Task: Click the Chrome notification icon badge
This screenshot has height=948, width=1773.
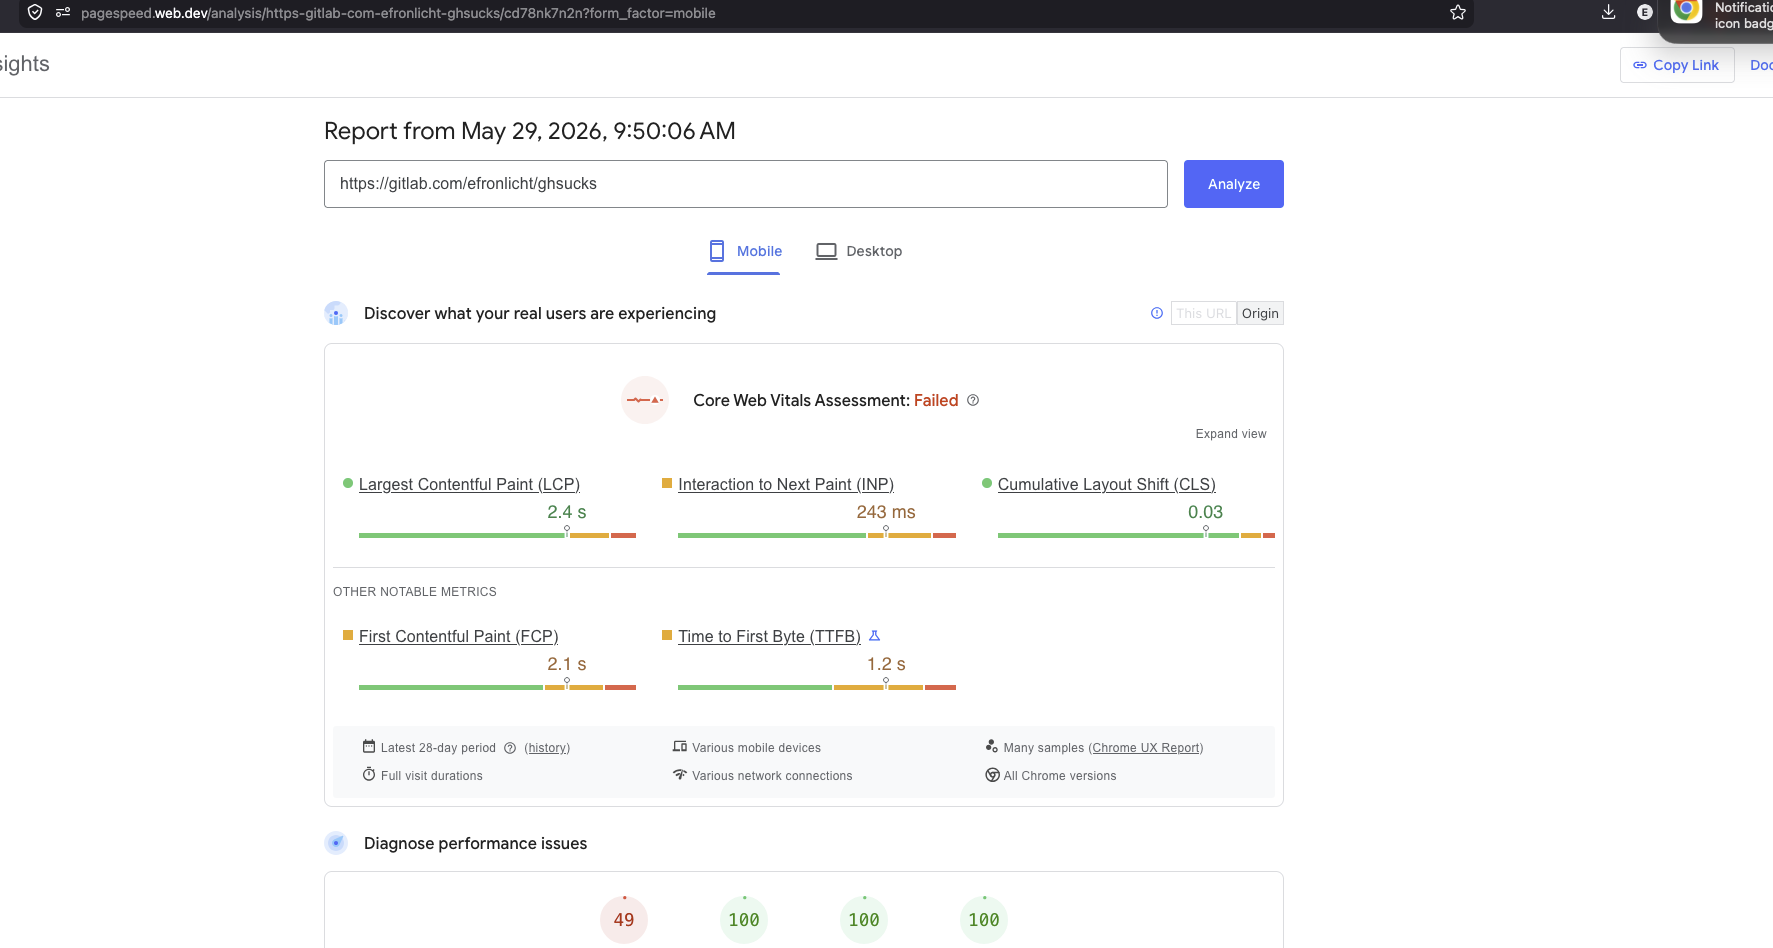Action: click(1687, 11)
